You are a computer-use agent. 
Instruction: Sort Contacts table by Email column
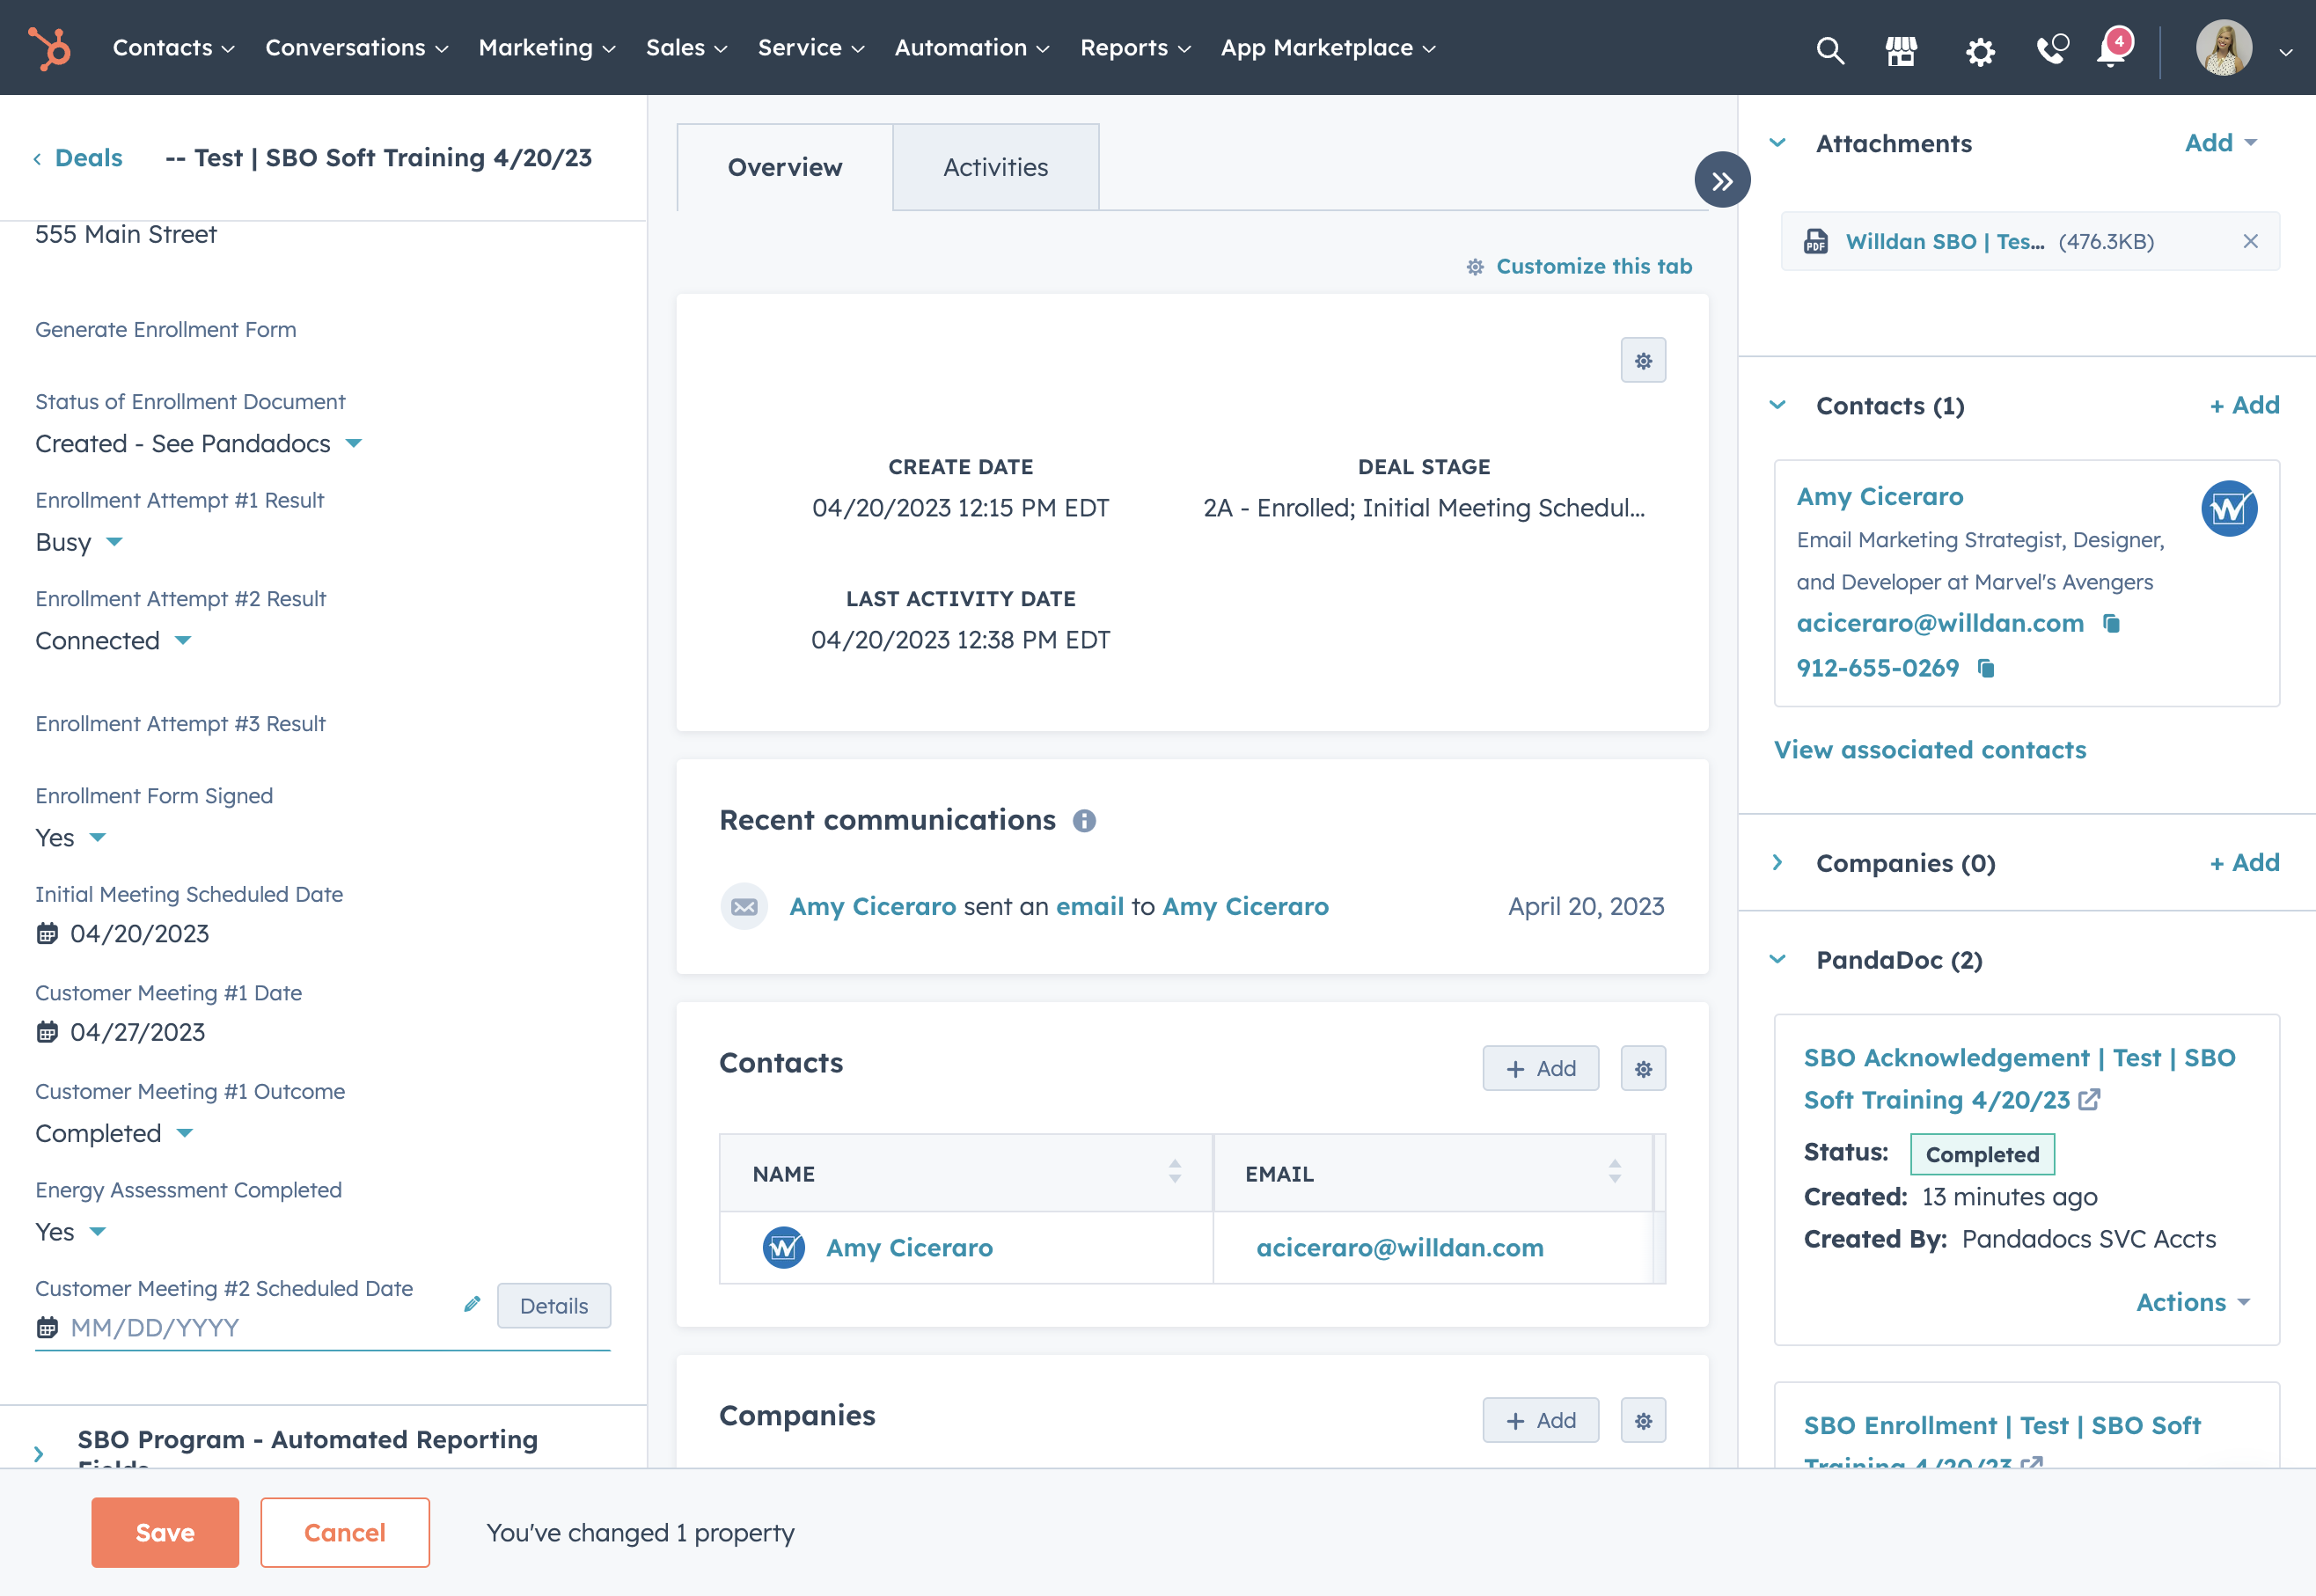coord(1614,1172)
